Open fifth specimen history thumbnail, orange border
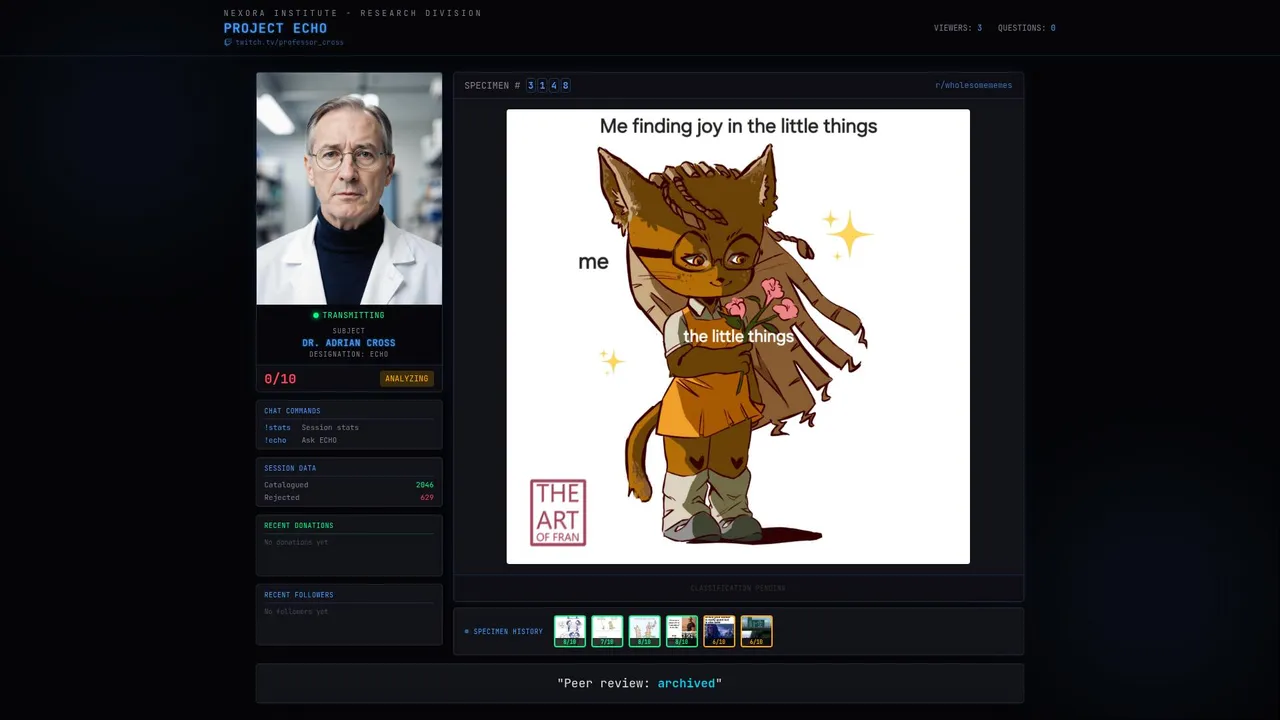 pos(719,631)
